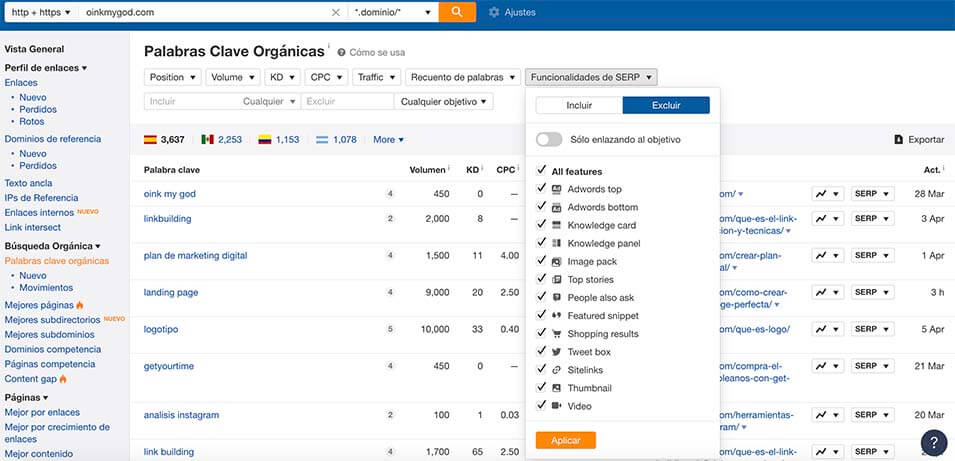Viewport: 955px width, 461px height.
Task: Uncheck the Adwords top checkbox
Action: 541,189
